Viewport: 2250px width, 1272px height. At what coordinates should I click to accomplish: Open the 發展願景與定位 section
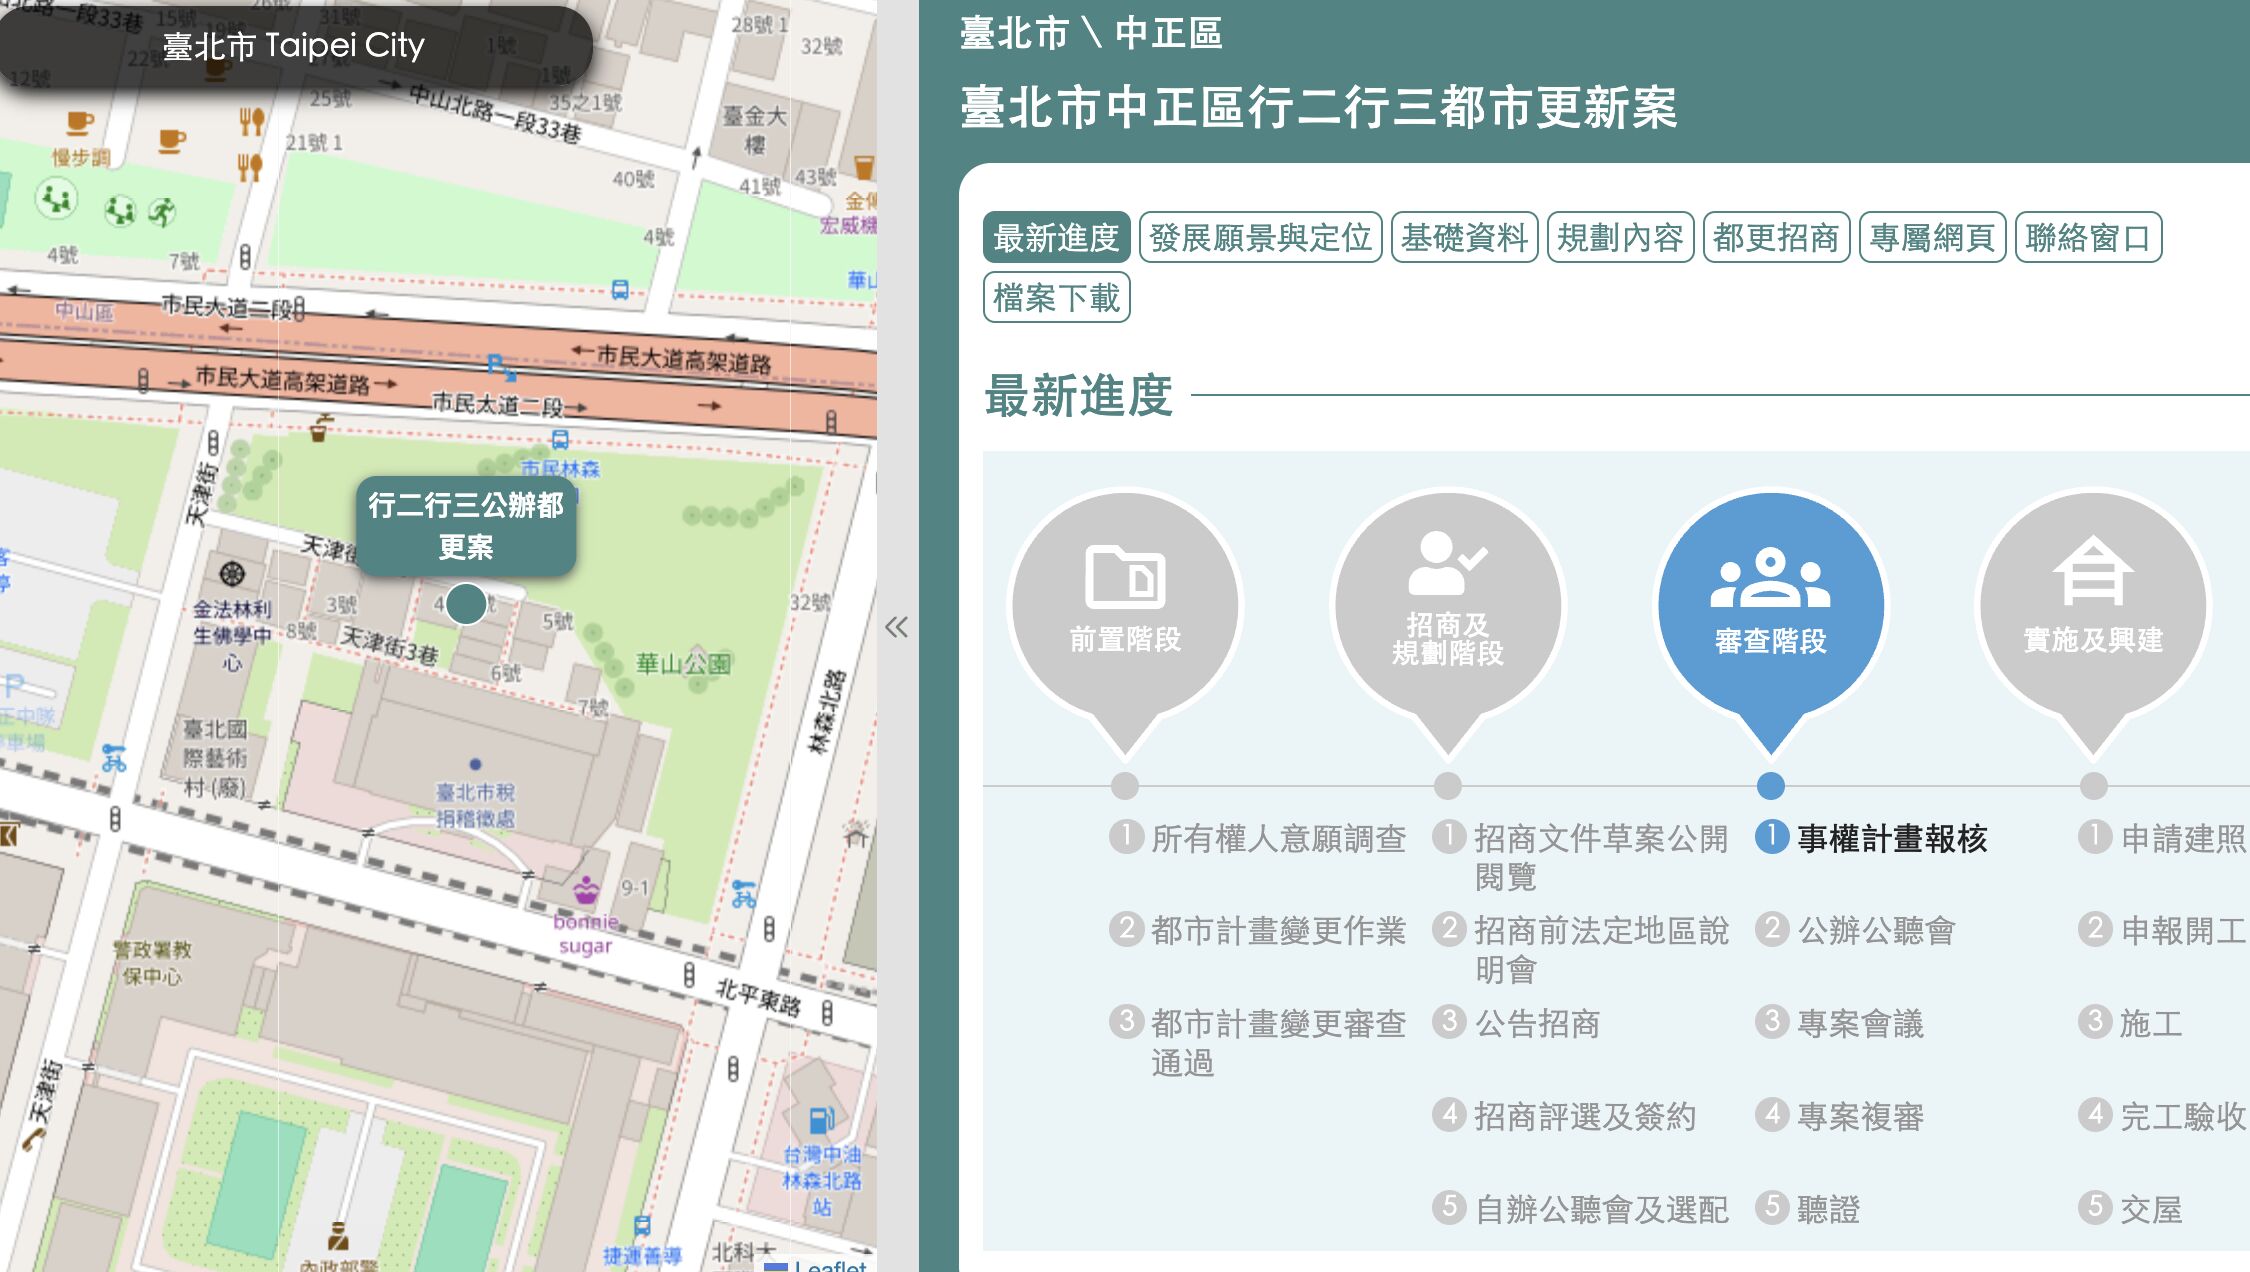pos(1262,238)
